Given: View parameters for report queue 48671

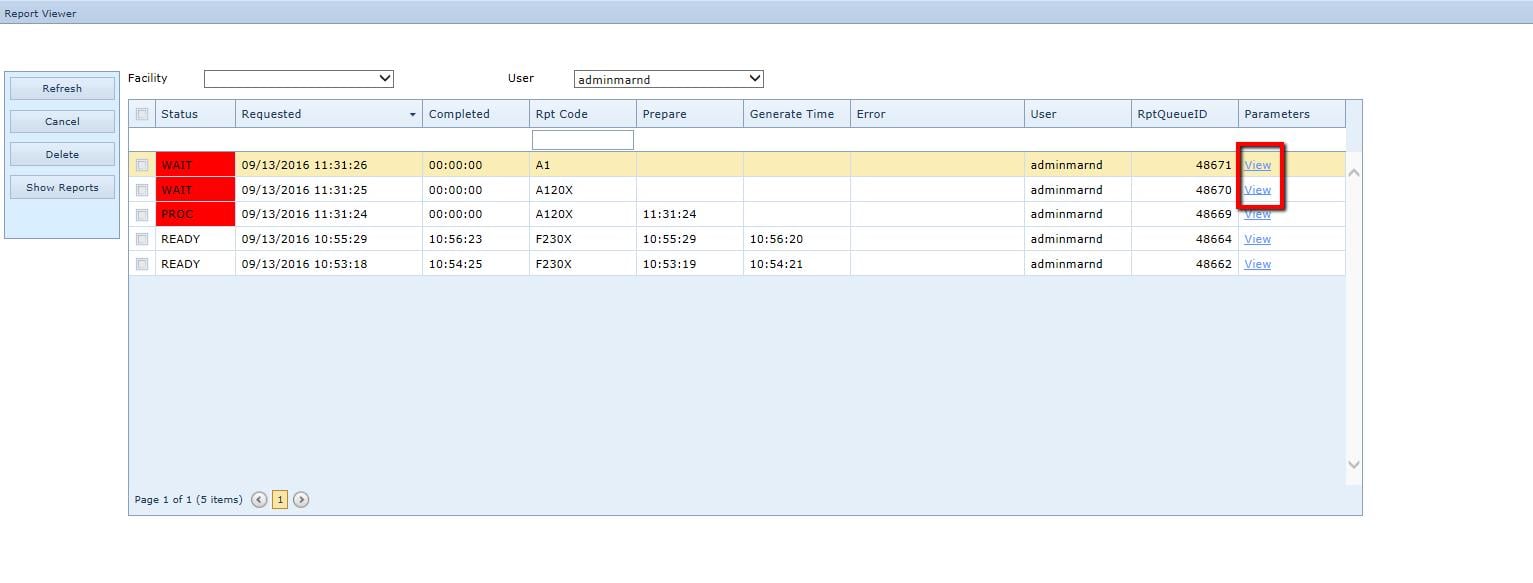Looking at the screenshot, I should [x=1257, y=165].
